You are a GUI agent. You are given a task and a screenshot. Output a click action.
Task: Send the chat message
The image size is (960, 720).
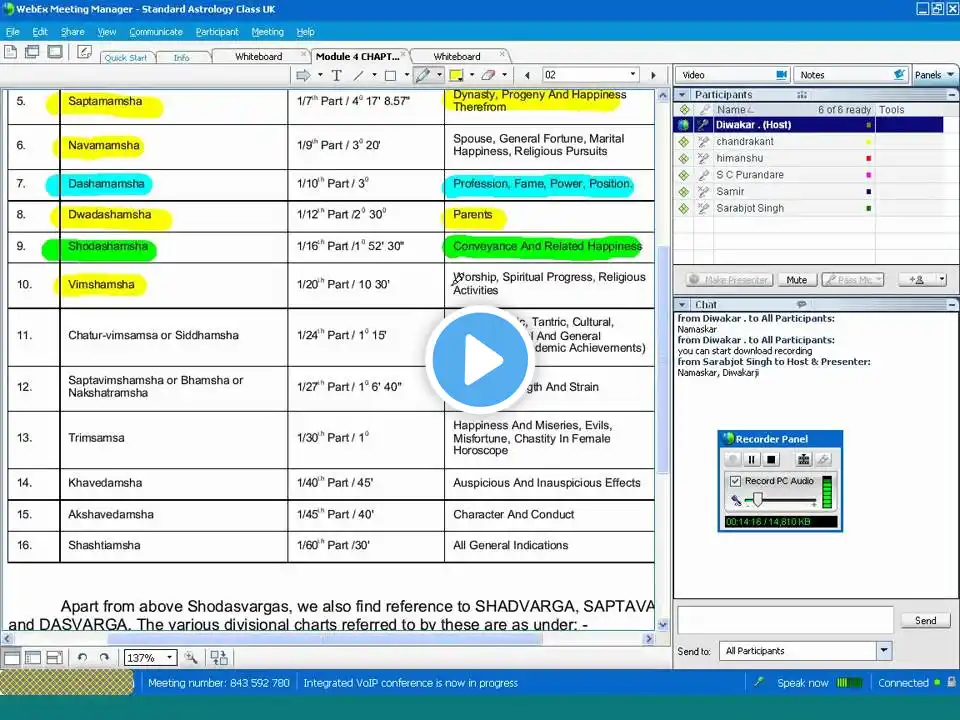pyautogui.click(x=925, y=620)
